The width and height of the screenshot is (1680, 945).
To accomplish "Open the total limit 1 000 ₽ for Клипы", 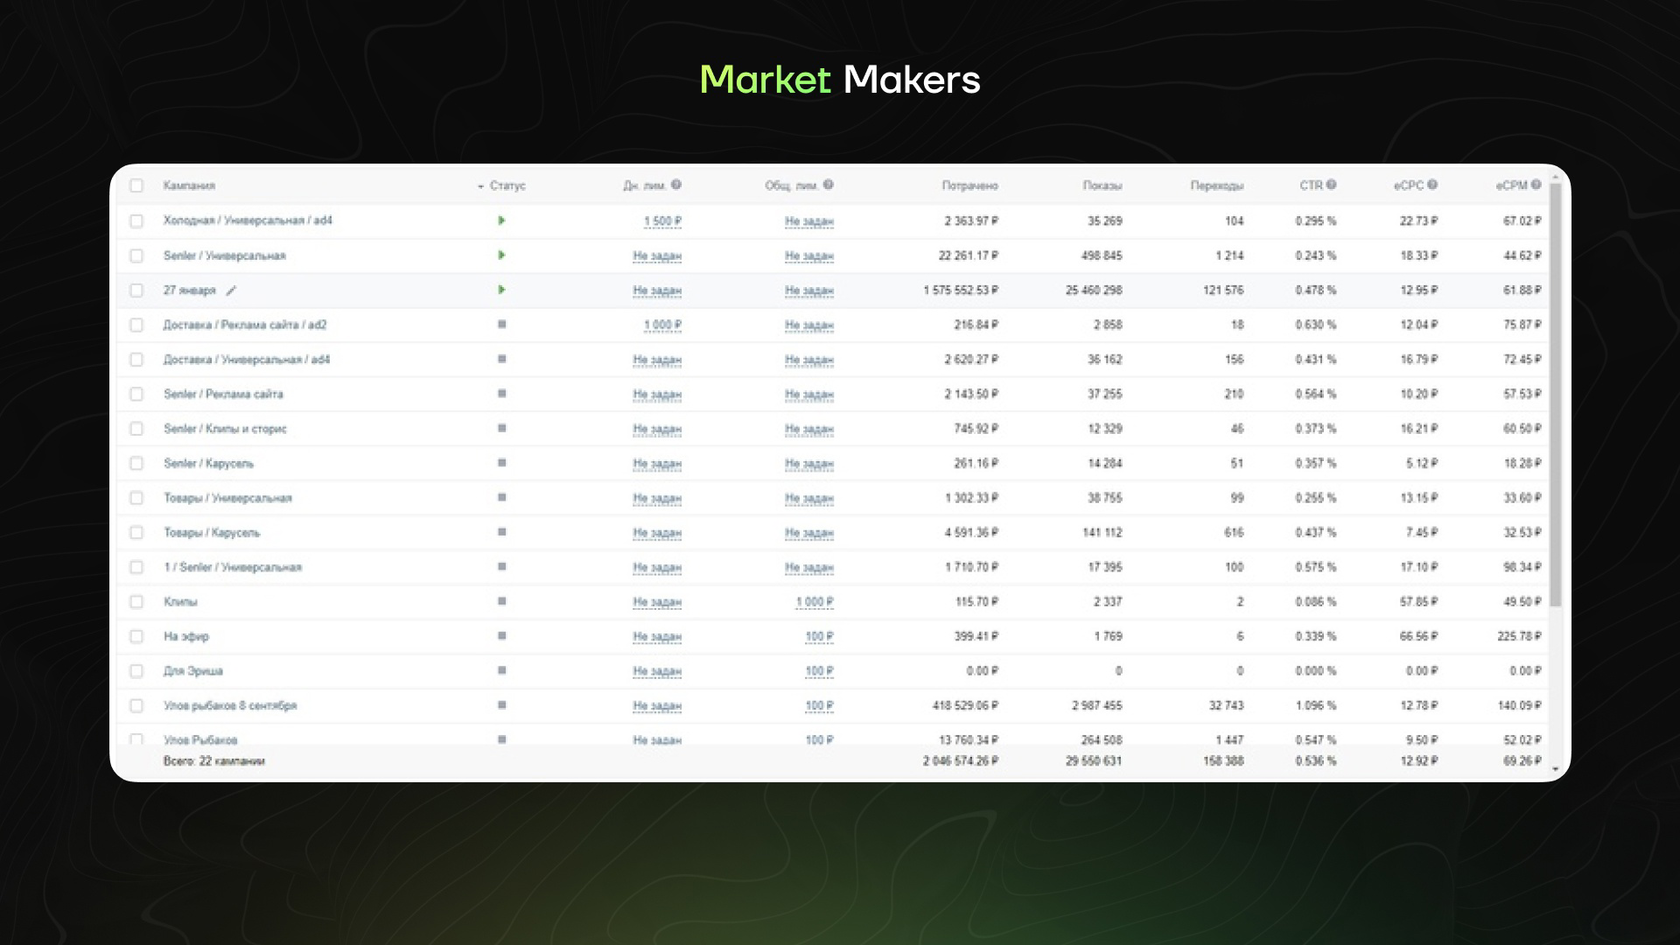I will pos(815,602).
